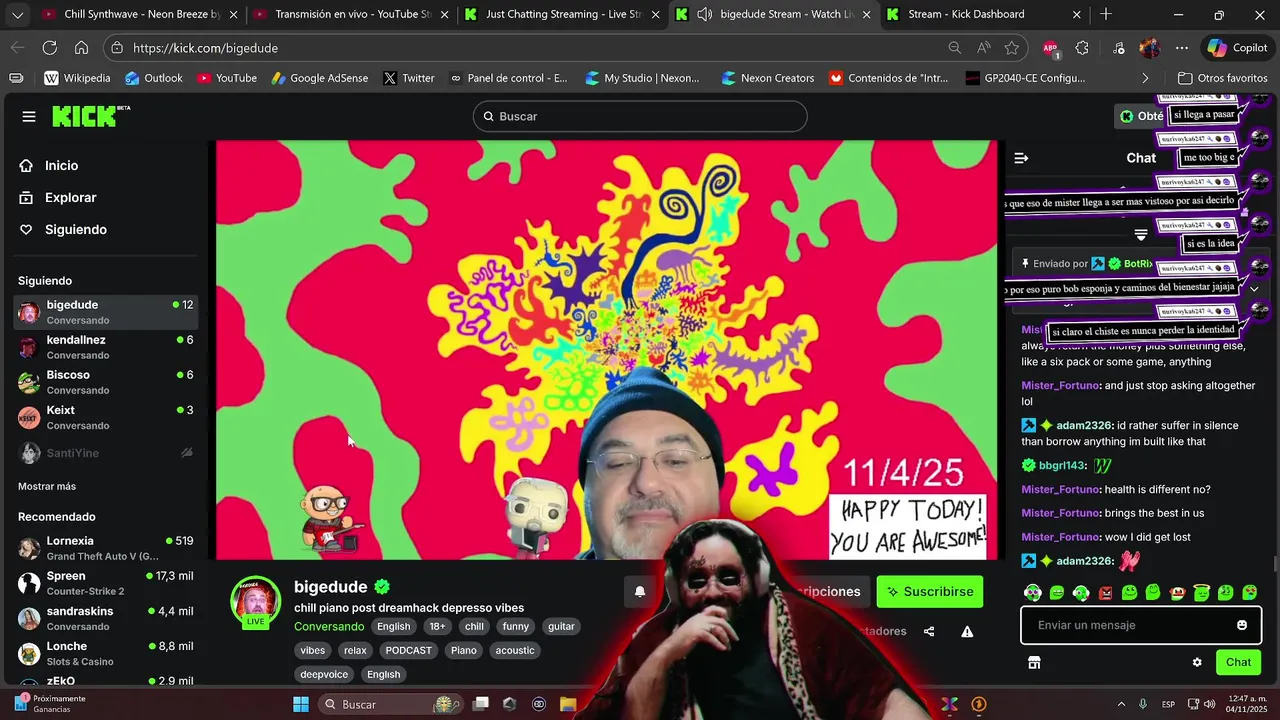Click the Windows taskbar Buscar search box
Screen dimensions: 1280x720
click(391, 704)
